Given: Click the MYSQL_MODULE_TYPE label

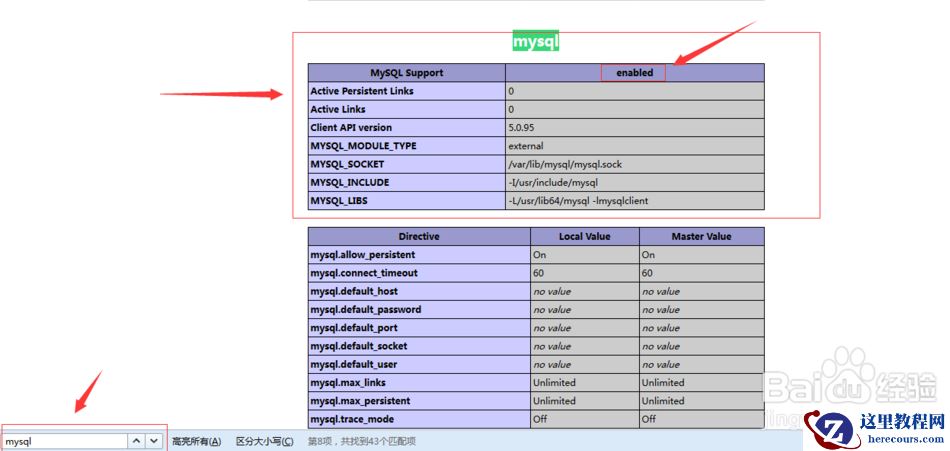Looking at the screenshot, I should (x=364, y=146).
